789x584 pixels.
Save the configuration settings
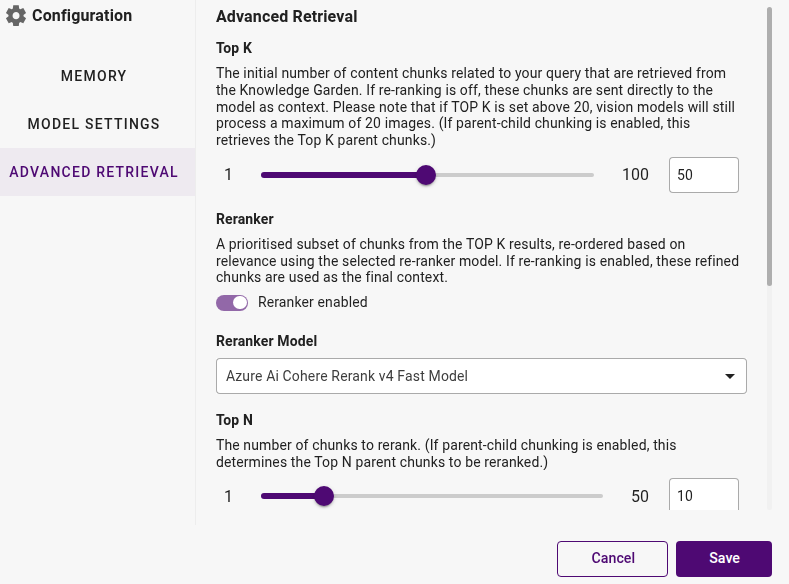724,558
